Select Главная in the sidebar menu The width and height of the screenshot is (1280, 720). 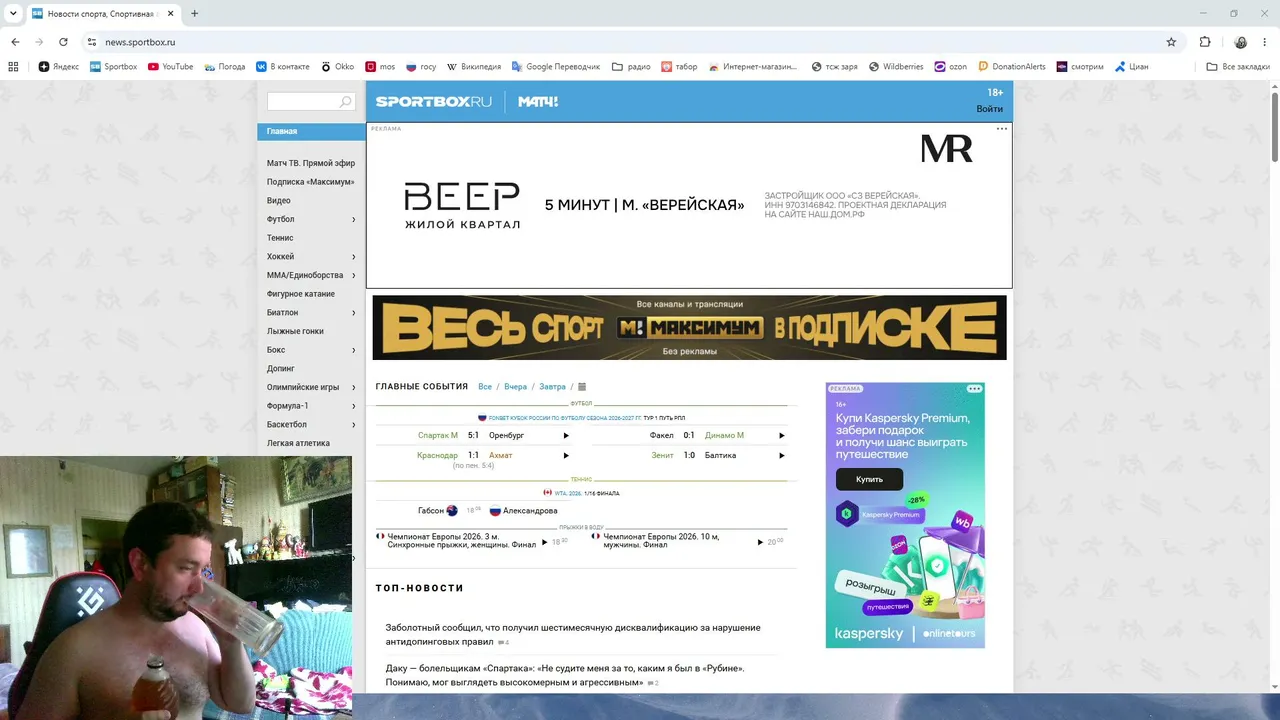coord(311,131)
